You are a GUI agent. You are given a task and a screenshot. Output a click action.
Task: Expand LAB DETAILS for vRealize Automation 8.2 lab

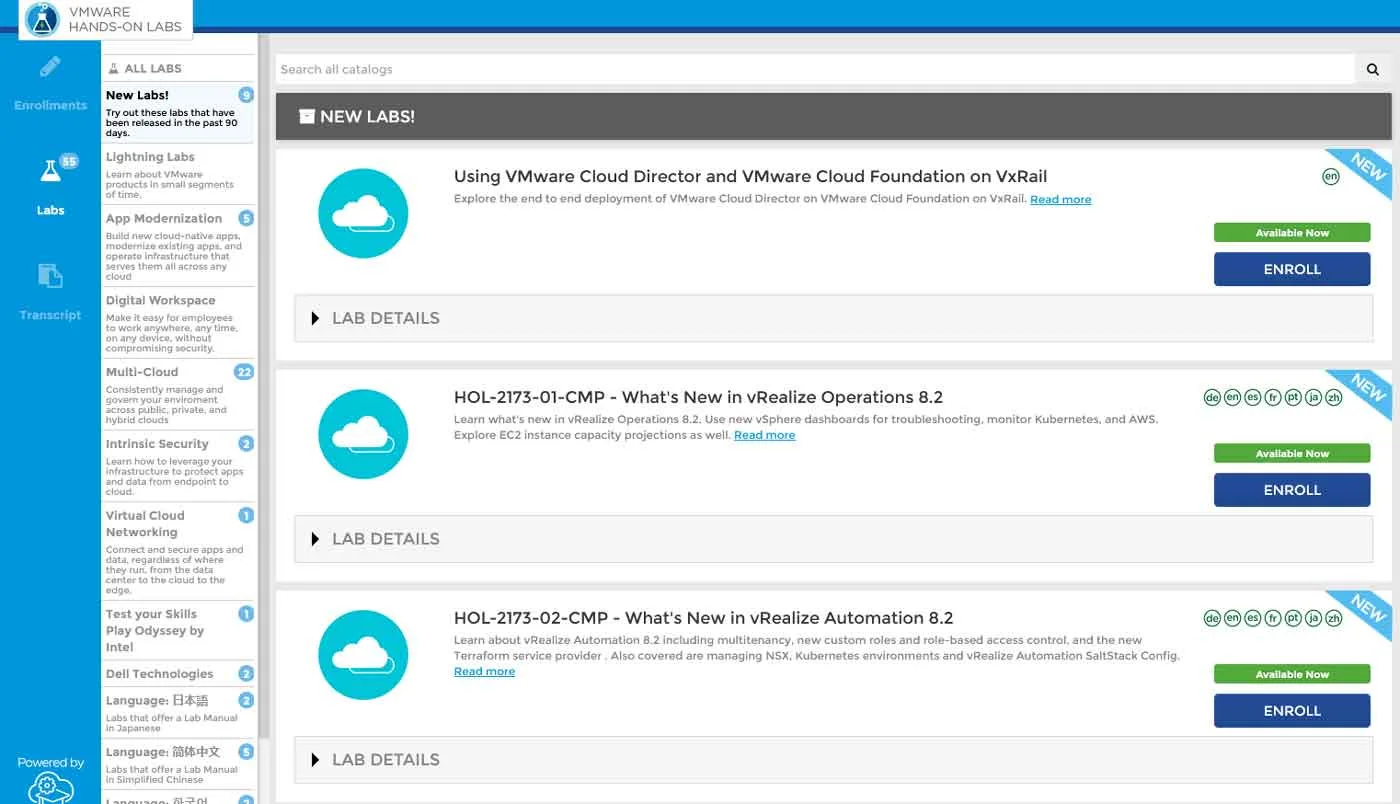pos(834,760)
